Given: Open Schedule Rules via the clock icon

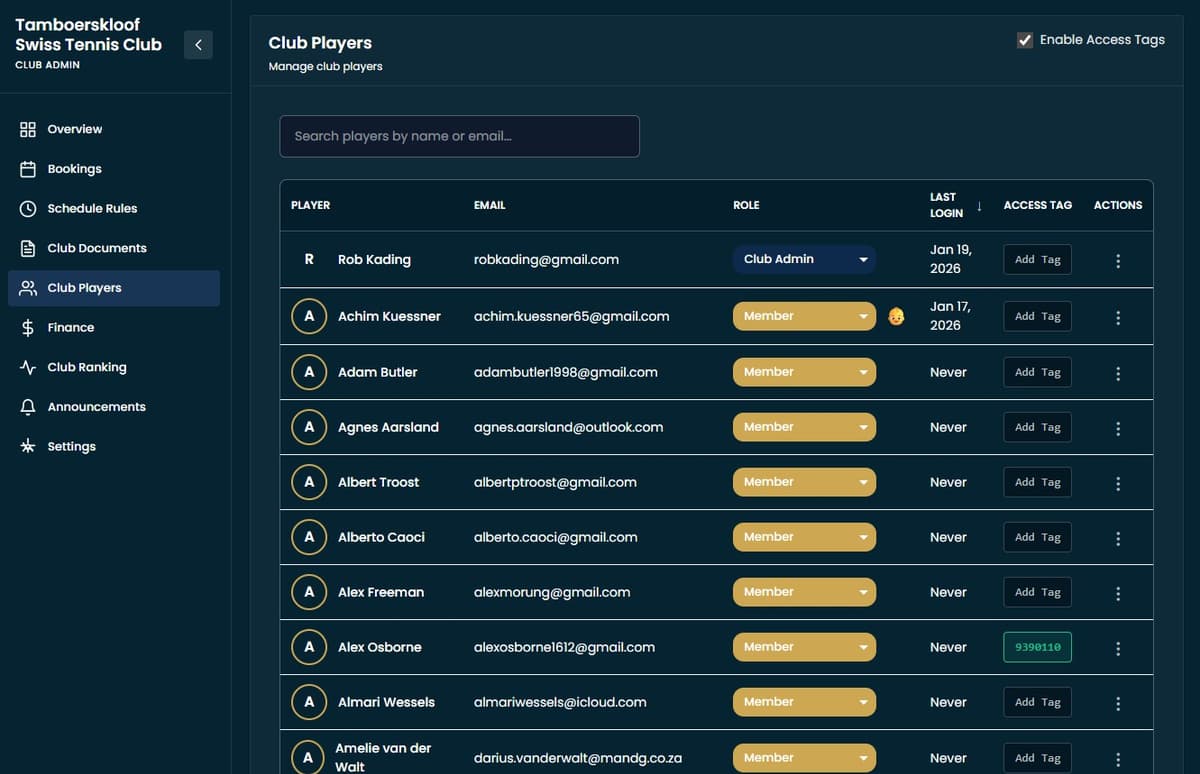Looking at the screenshot, I should pos(27,208).
